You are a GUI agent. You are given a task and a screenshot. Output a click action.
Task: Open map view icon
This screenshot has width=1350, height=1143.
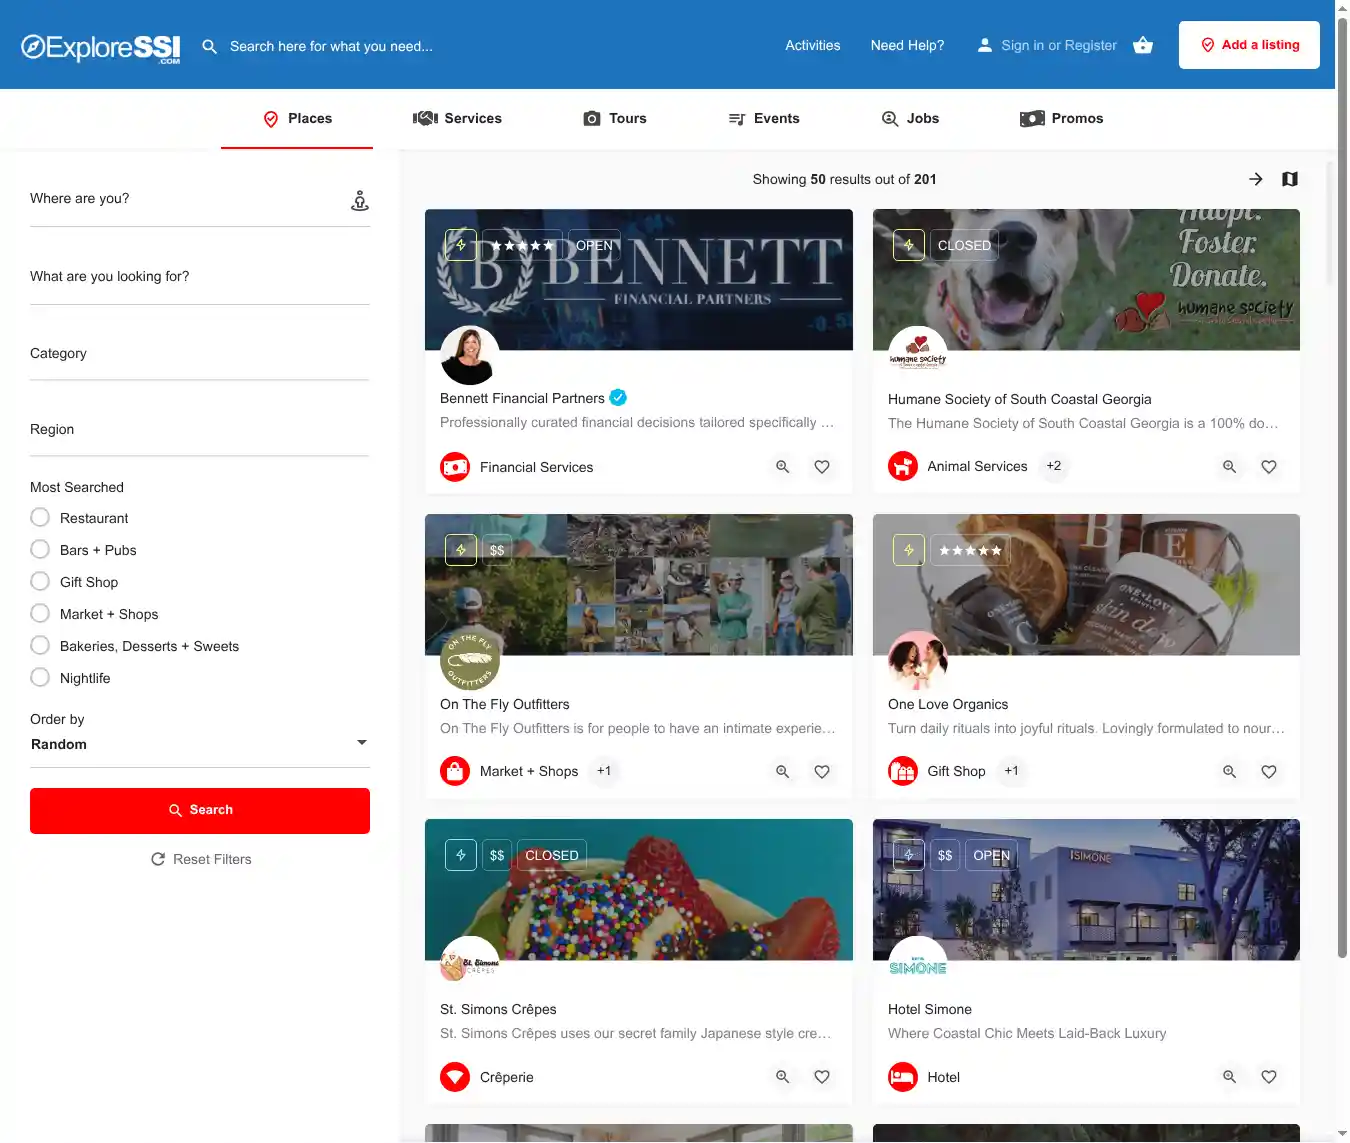click(1289, 179)
